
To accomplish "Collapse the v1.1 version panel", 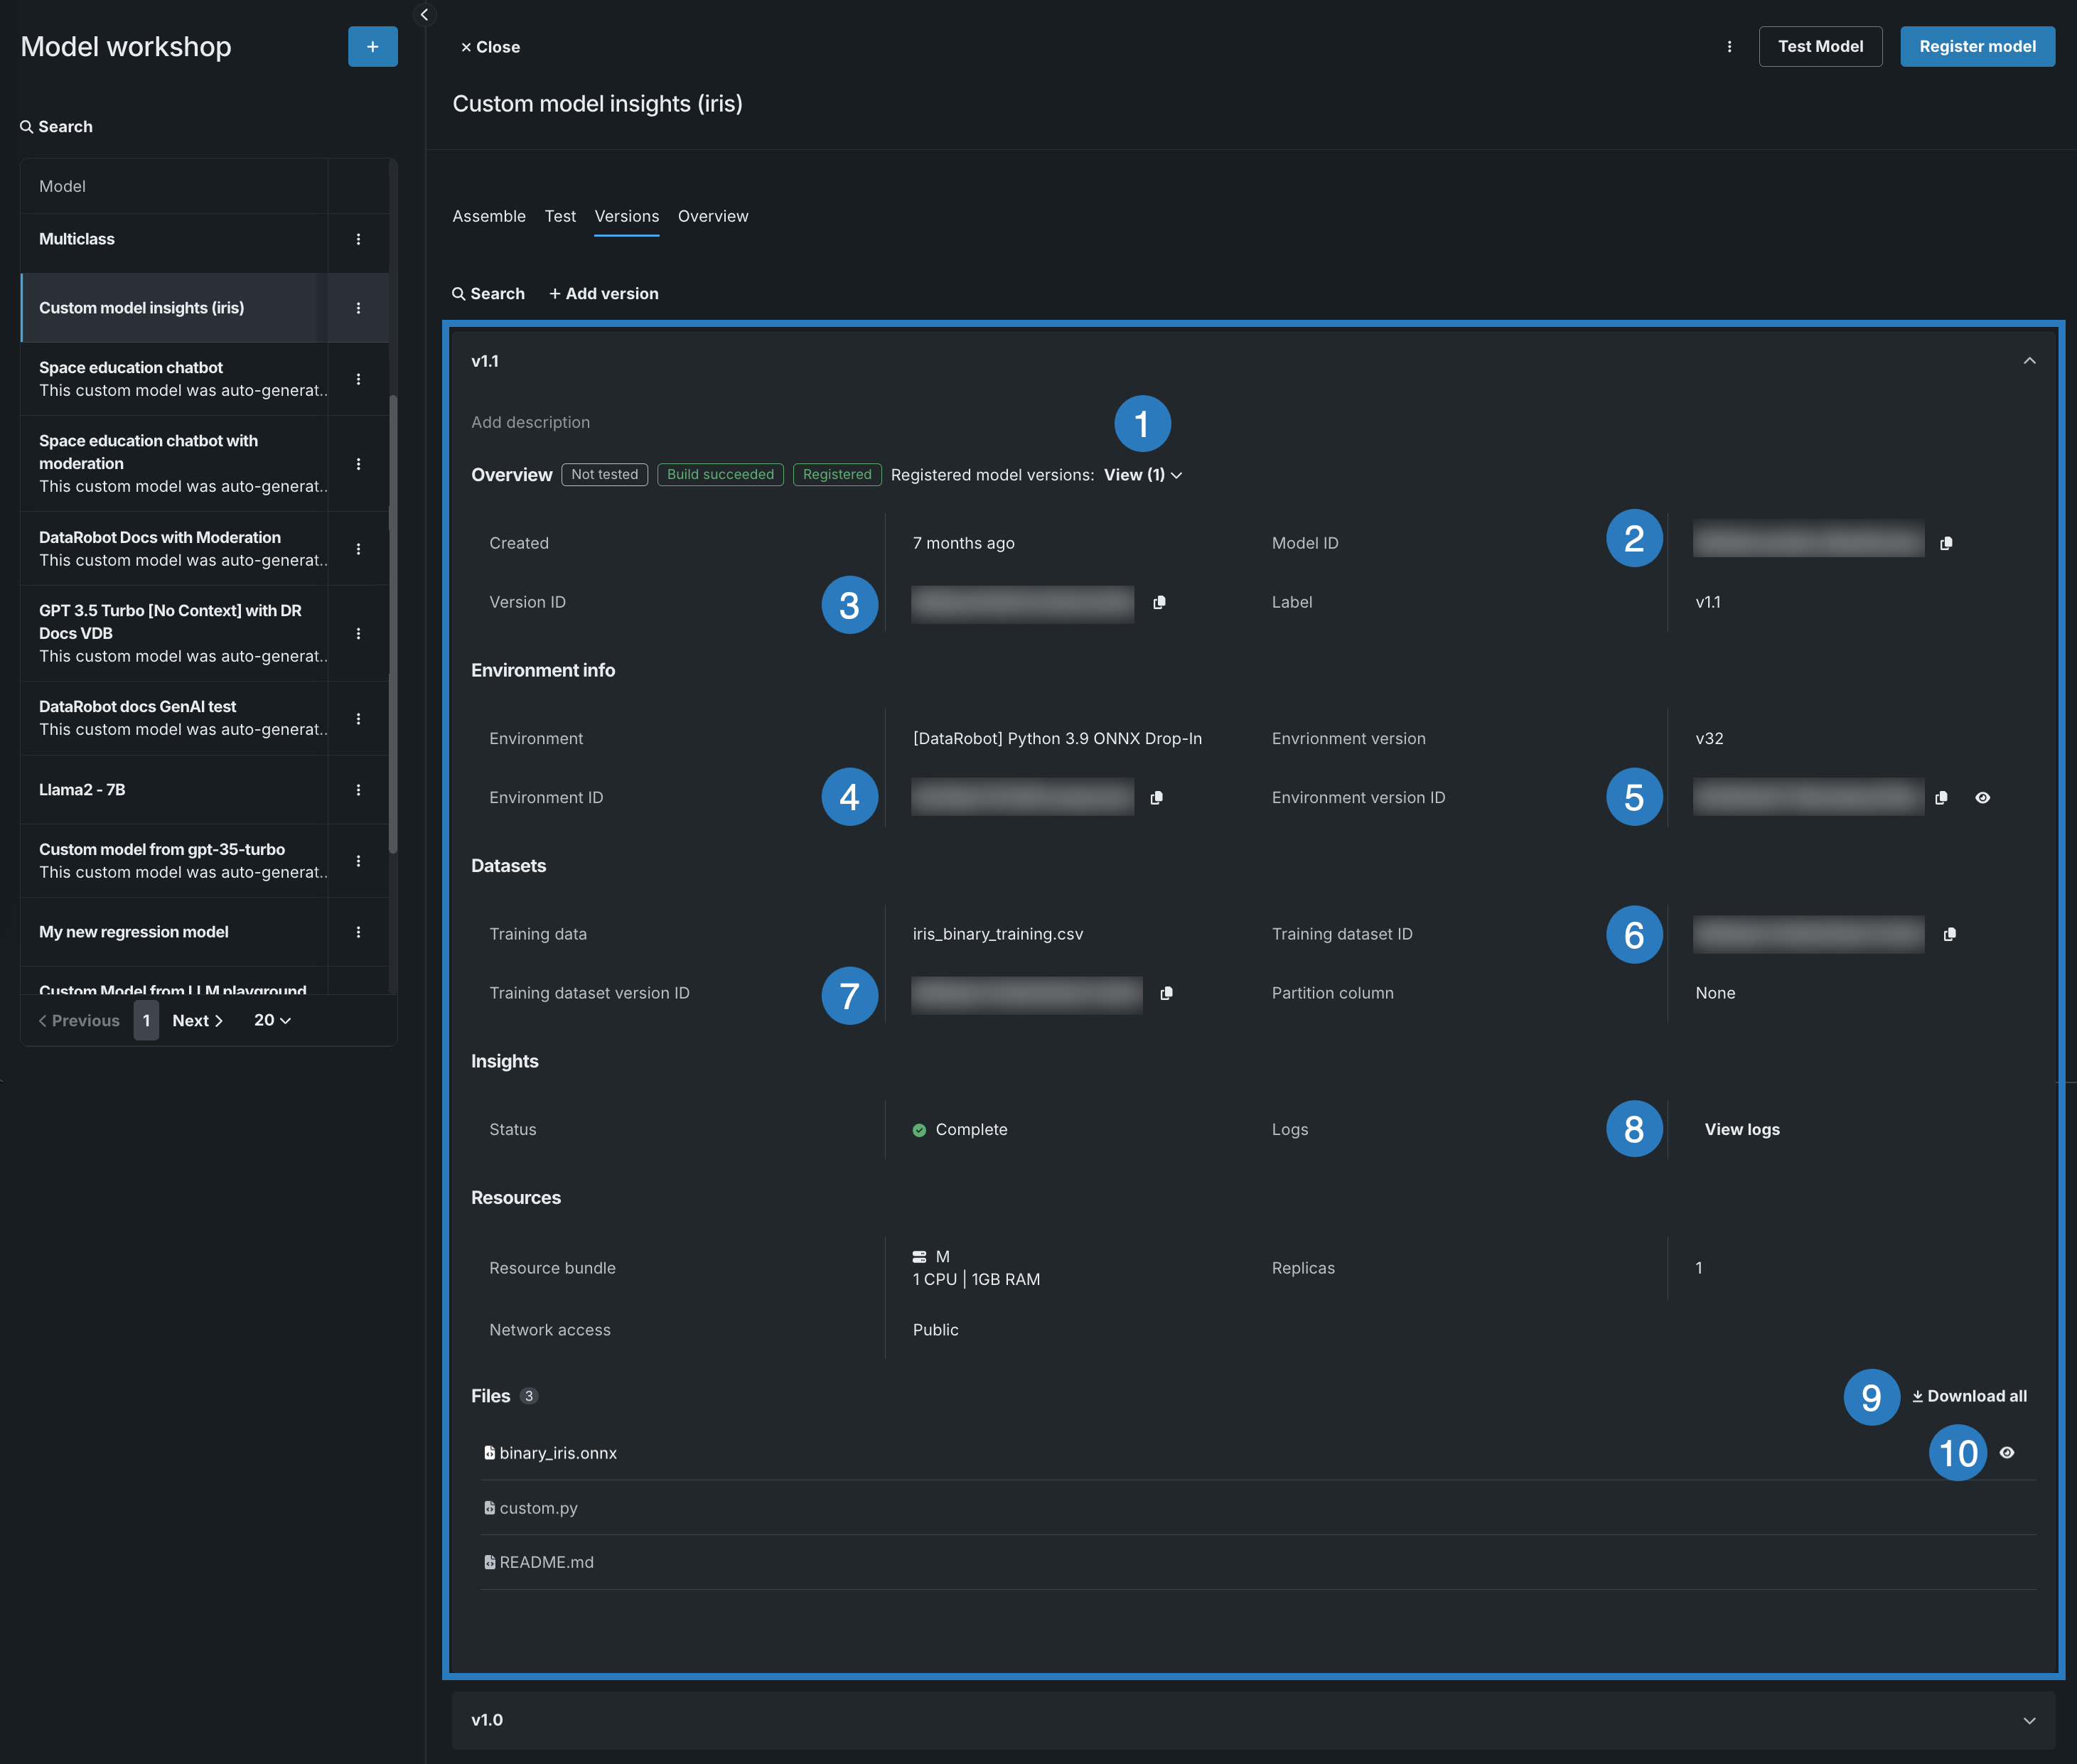I will click(x=2029, y=361).
